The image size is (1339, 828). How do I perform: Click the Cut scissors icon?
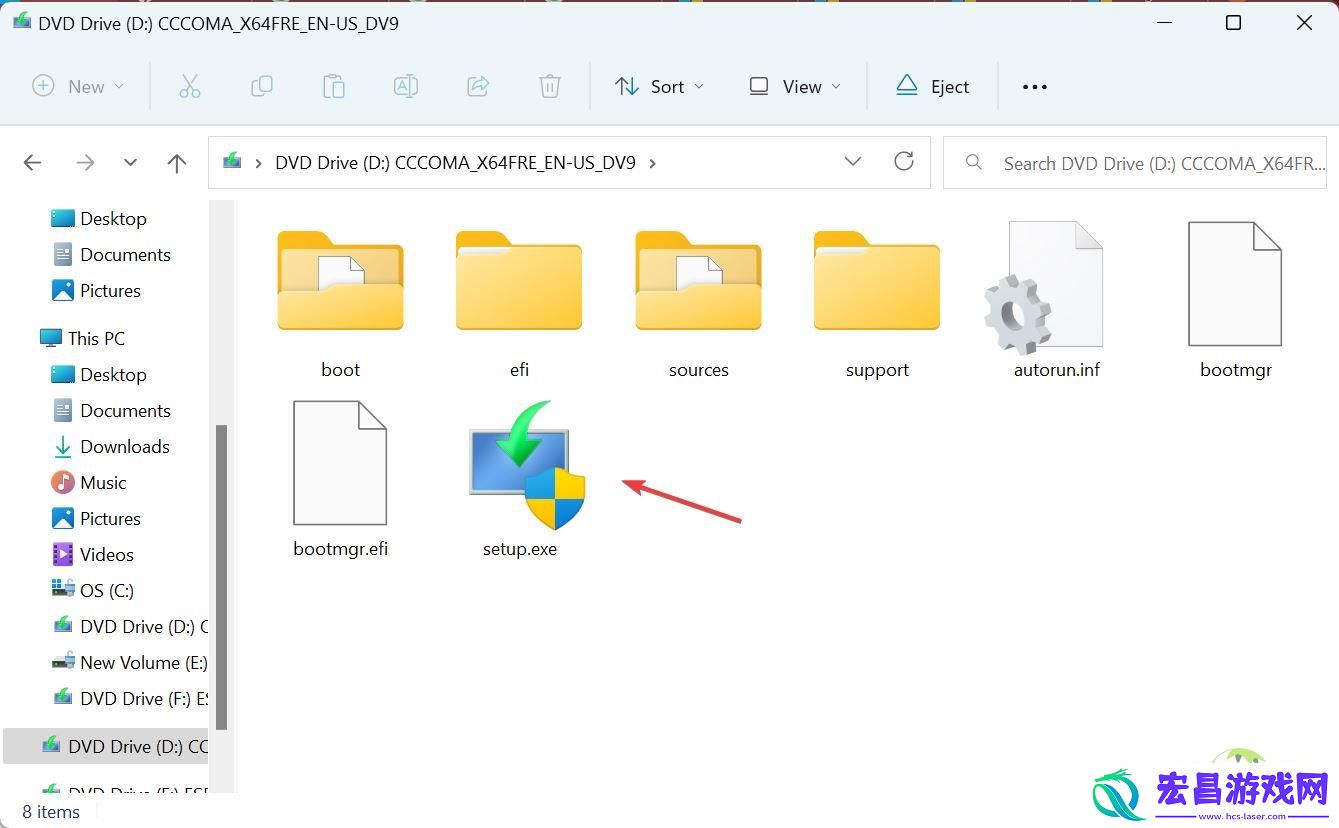click(x=190, y=87)
